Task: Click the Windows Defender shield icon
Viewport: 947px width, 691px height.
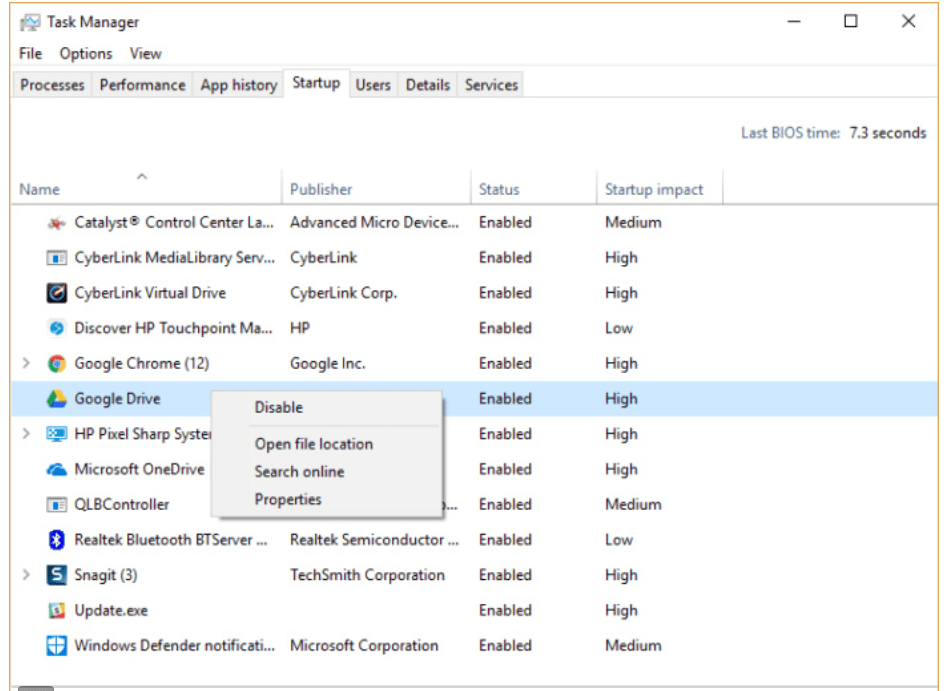Action: pyautogui.click(x=56, y=646)
